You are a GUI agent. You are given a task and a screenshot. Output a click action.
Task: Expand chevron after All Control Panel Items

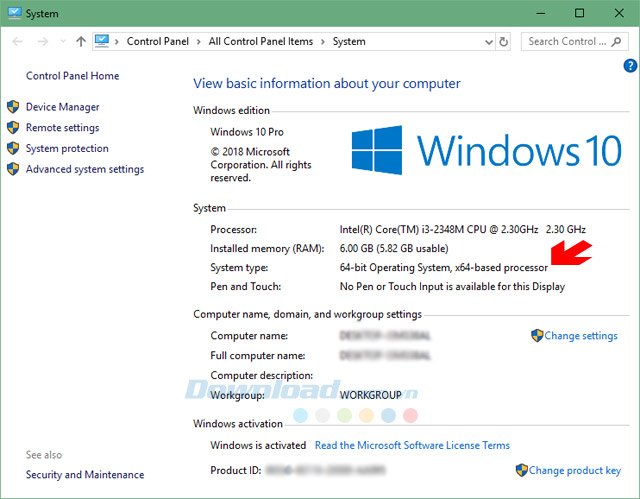click(323, 42)
